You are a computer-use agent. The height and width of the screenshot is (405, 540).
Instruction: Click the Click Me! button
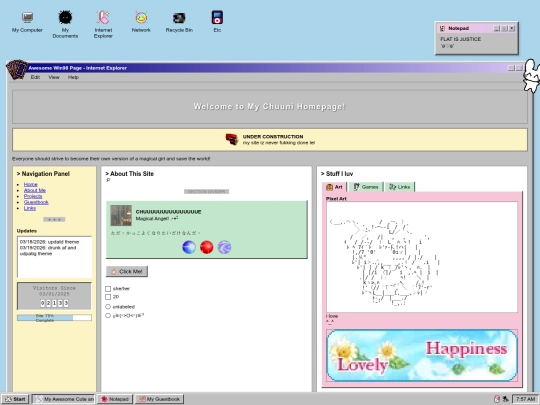click(x=127, y=271)
